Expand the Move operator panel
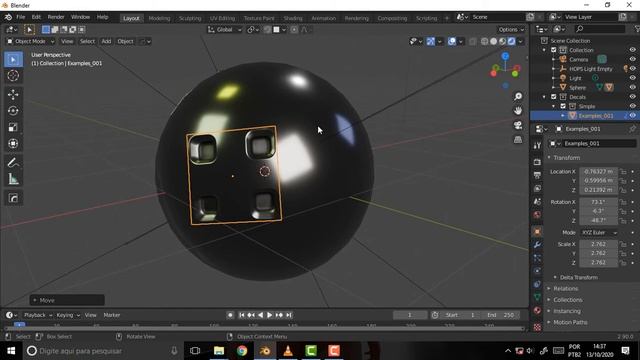Viewport: 640px width, 360px height. pos(67,300)
